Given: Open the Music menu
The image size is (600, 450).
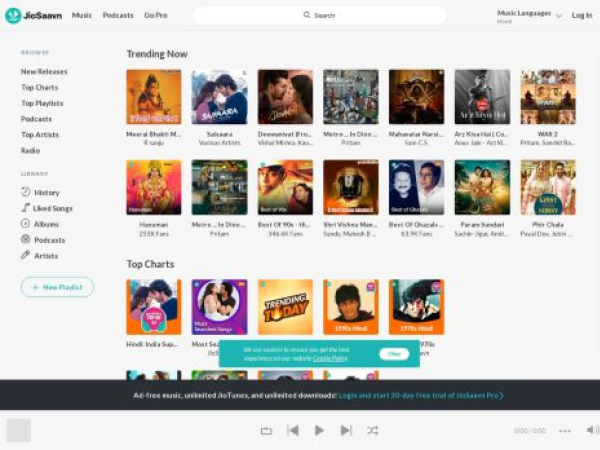Looking at the screenshot, I should (82, 15).
